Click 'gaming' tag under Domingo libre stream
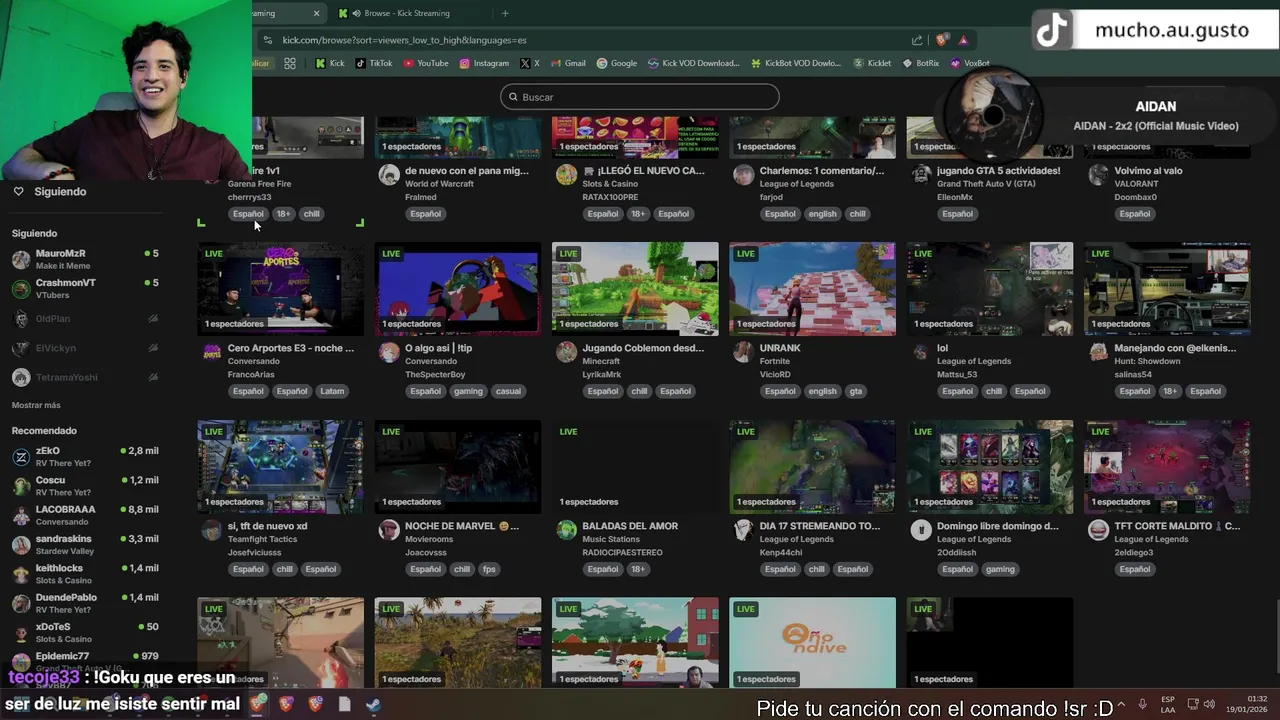Image resolution: width=1280 pixels, height=720 pixels. [1000, 569]
